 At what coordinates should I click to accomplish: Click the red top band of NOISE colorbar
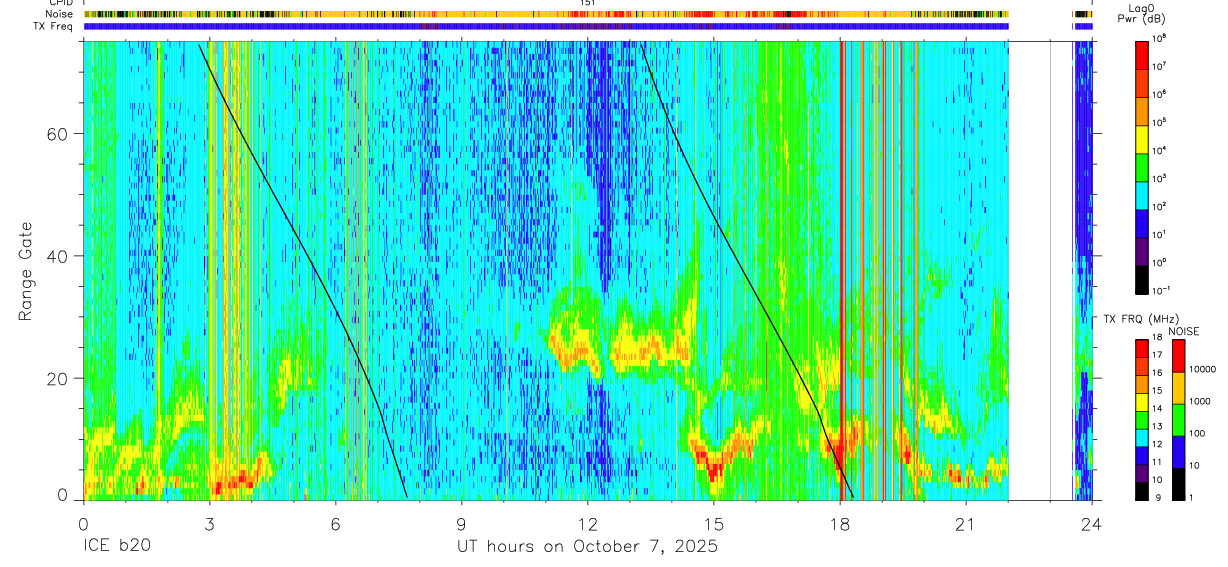(x=1177, y=355)
